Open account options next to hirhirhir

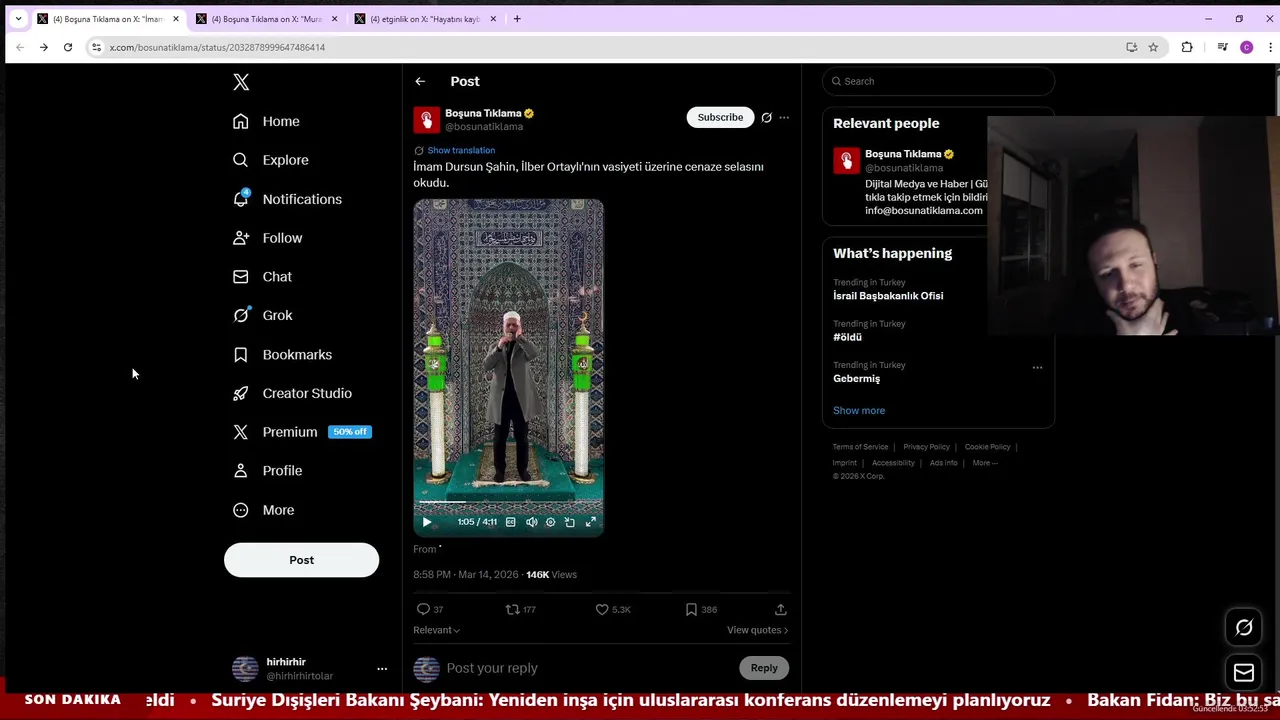tap(381, 668)
